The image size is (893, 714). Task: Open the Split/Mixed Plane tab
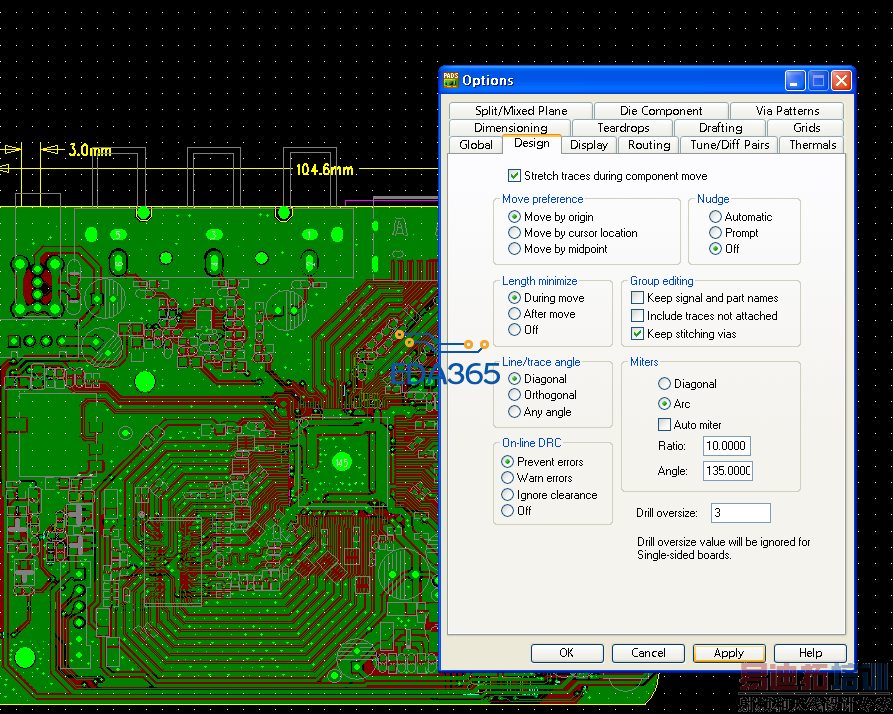[520, 111]
